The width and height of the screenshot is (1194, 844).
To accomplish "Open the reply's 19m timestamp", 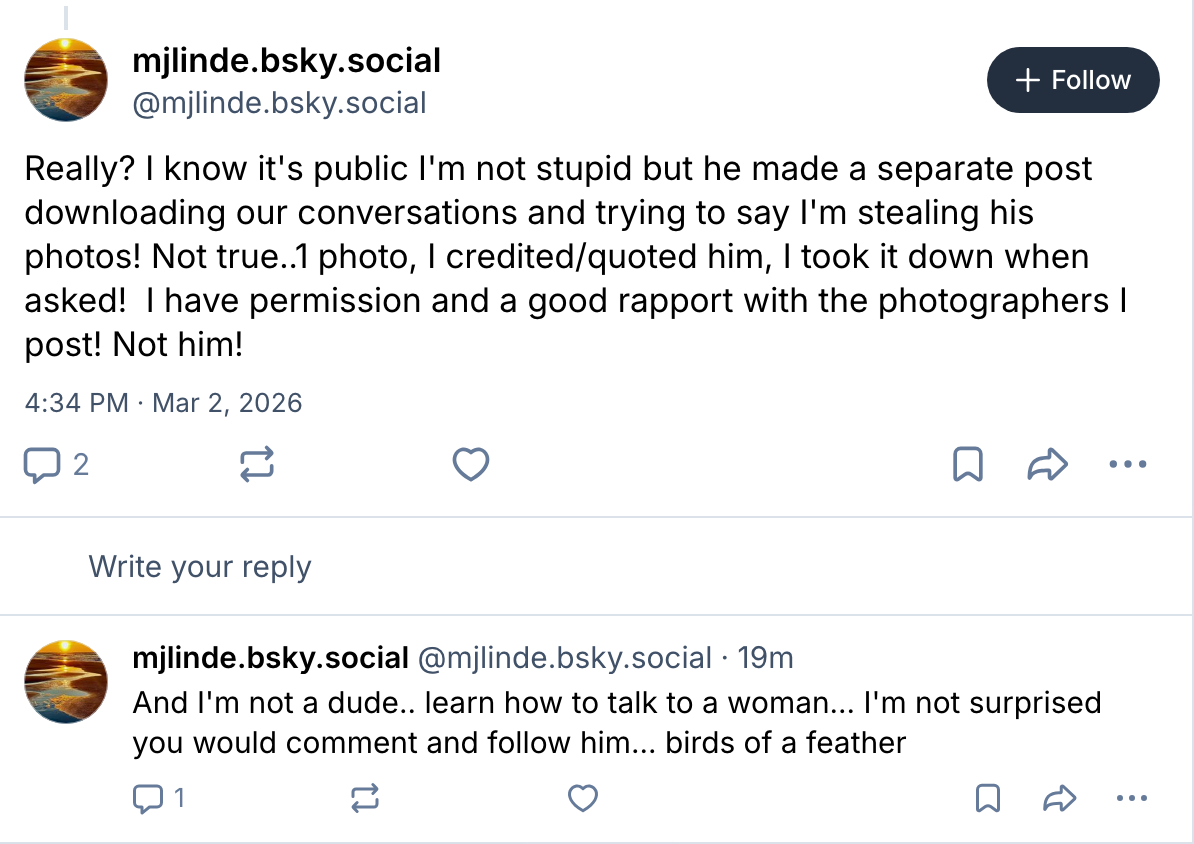I will (x=765, y=658).
